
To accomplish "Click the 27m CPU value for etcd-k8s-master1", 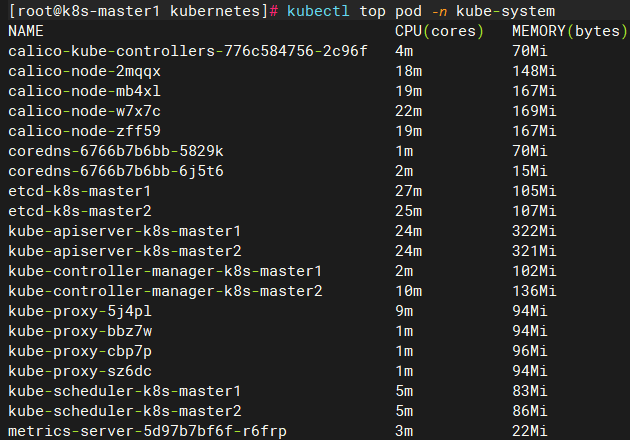I will 408,191.
